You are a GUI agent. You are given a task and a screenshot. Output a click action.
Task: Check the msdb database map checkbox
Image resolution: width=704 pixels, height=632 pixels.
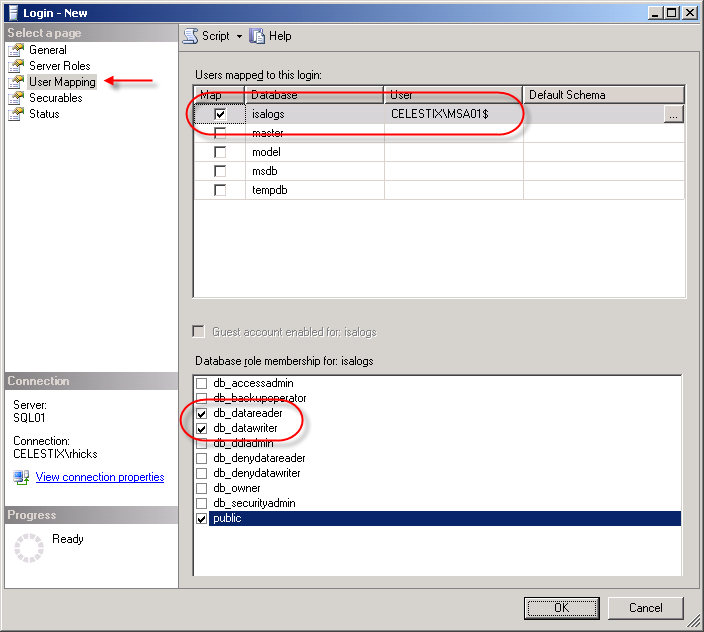tap(220, 171)
